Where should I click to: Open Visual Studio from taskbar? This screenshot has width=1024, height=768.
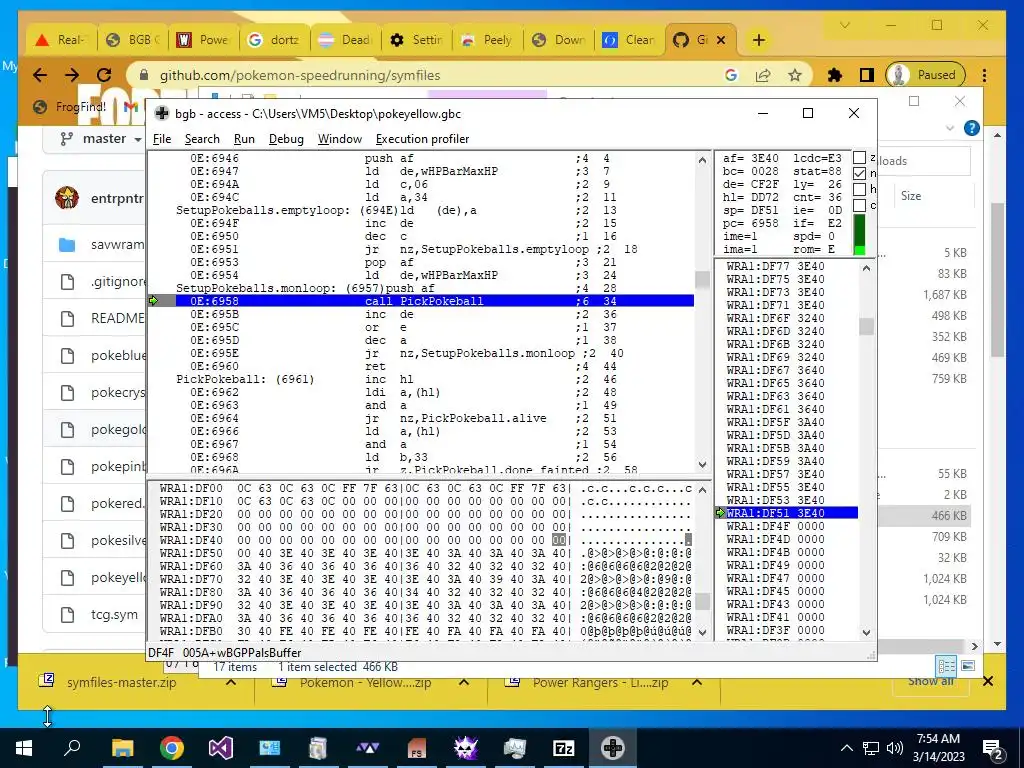click(x=221, y=748)
